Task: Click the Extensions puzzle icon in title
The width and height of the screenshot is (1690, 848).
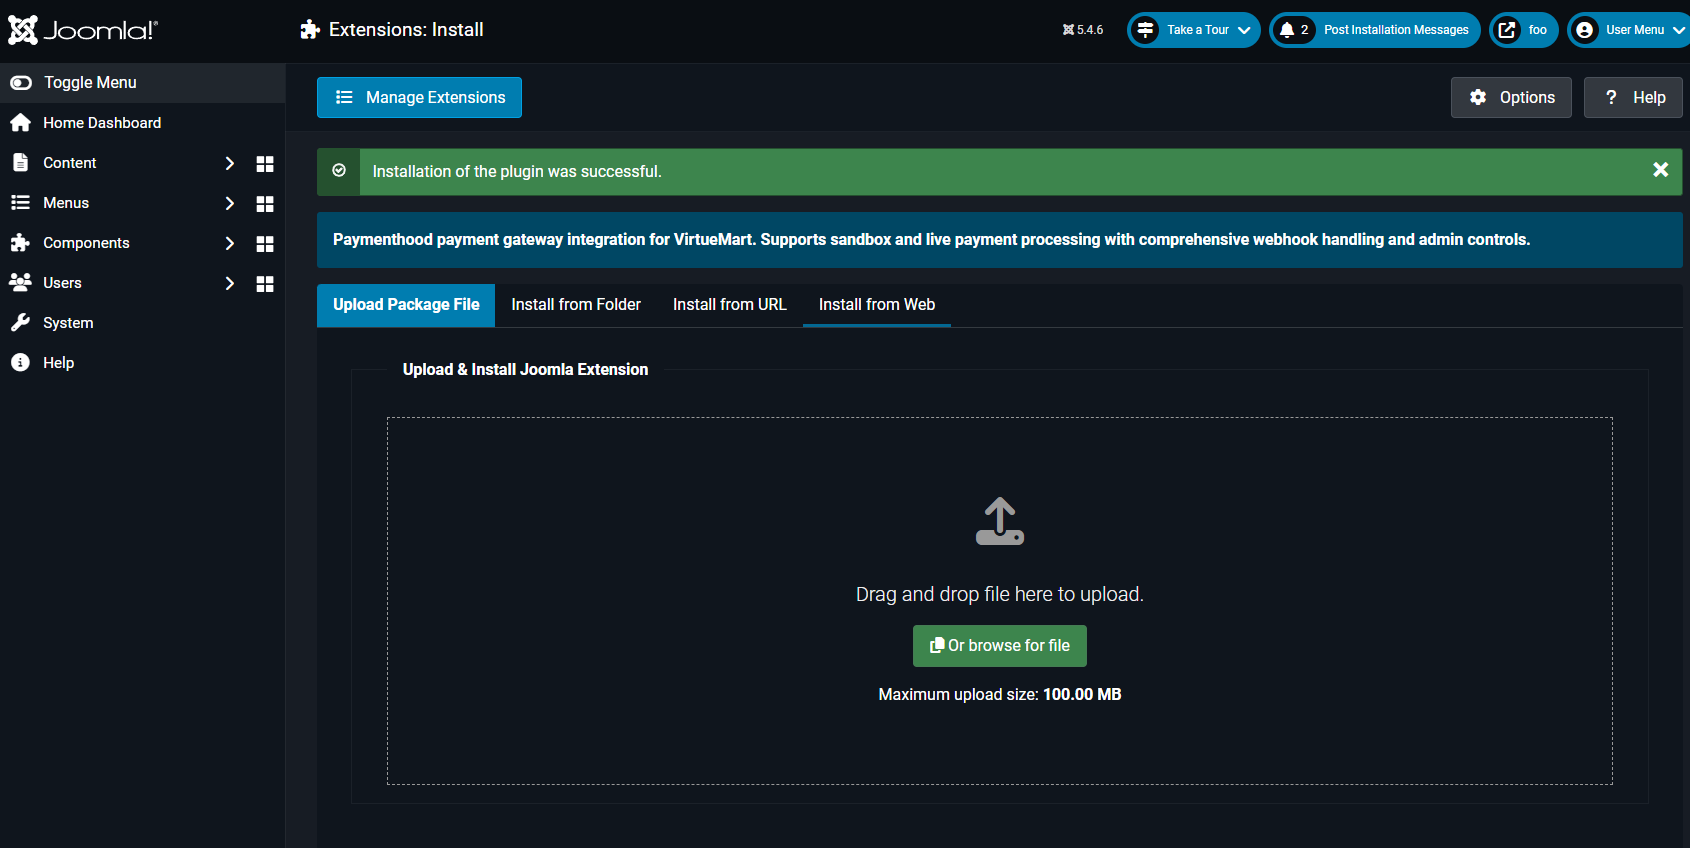Action: pyautogui.click(x=310, y=30)
